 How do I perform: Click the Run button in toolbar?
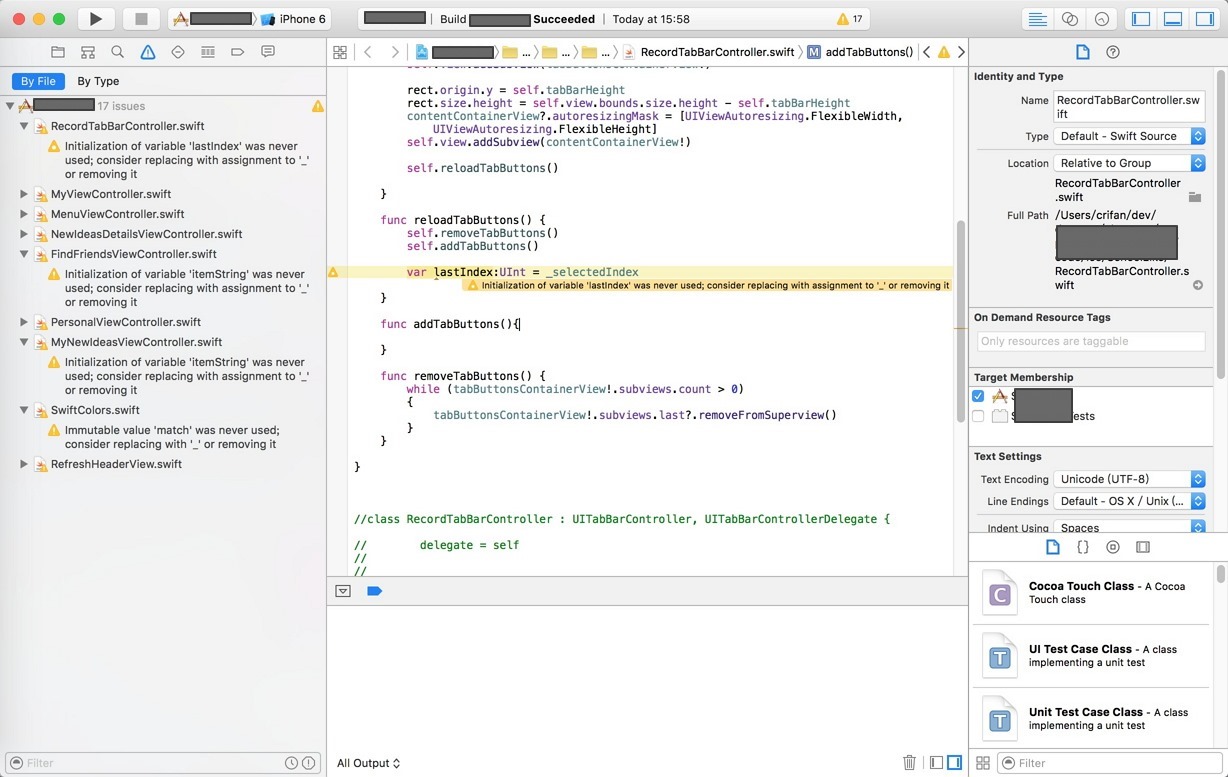95,19
